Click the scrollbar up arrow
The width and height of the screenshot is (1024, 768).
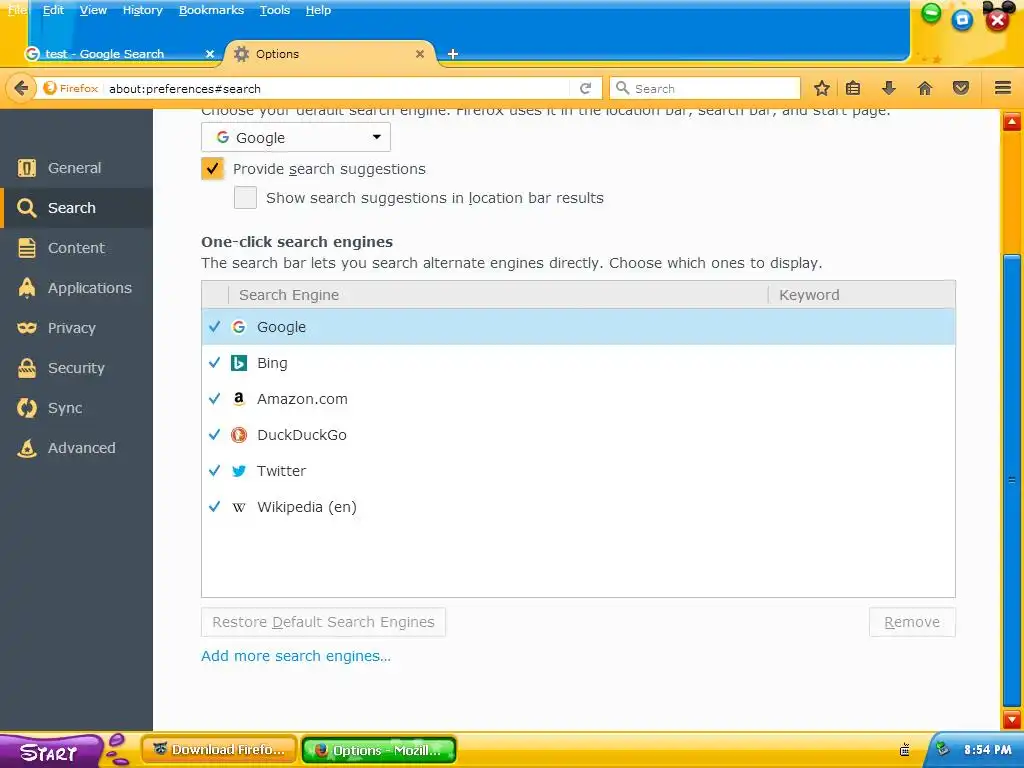pyautogui.click(x=1012, y=121)
